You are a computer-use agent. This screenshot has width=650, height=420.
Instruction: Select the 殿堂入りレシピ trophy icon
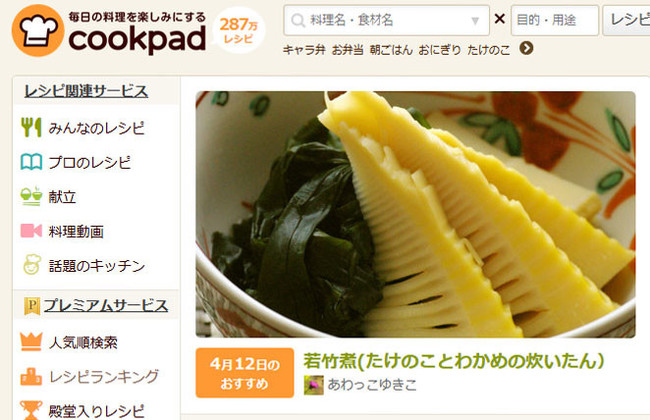pyautogui.click(x=31, y=410)
